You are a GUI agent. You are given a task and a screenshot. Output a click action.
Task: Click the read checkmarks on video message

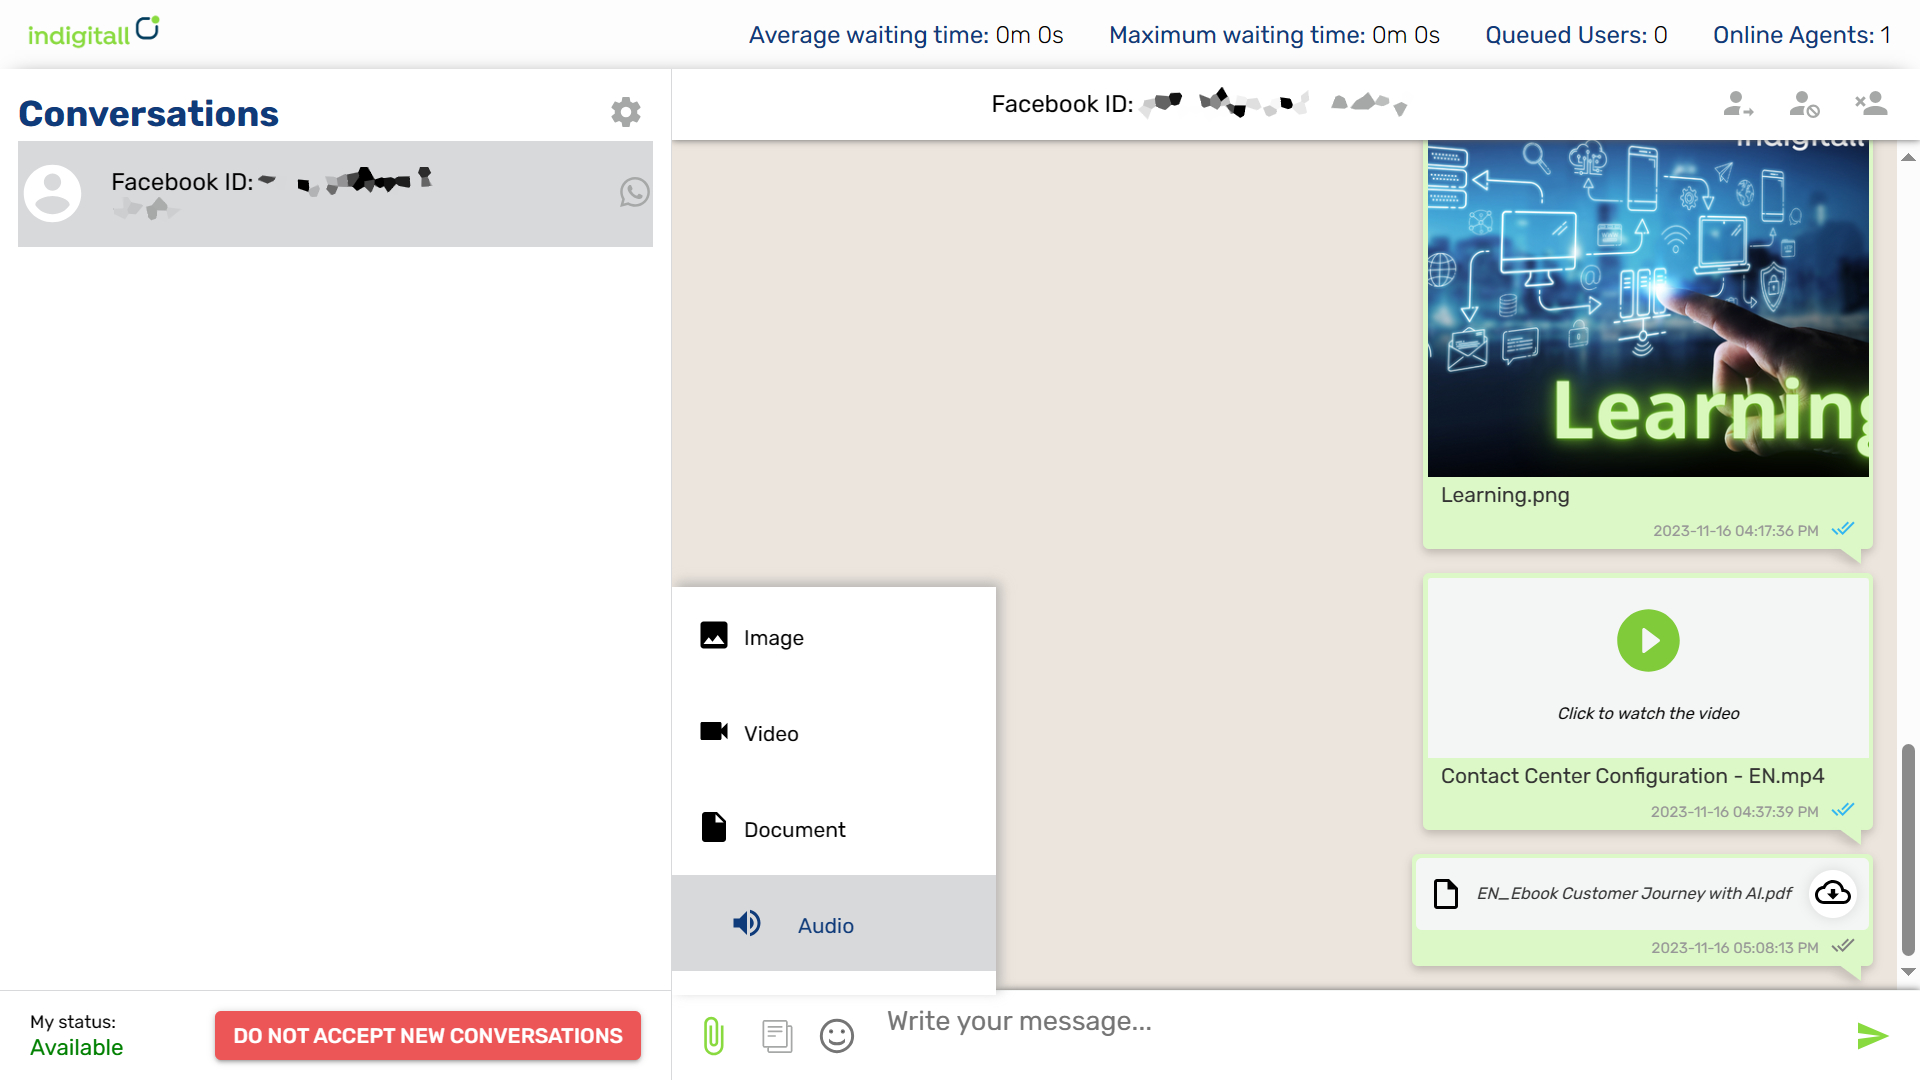click(1843, 810)
